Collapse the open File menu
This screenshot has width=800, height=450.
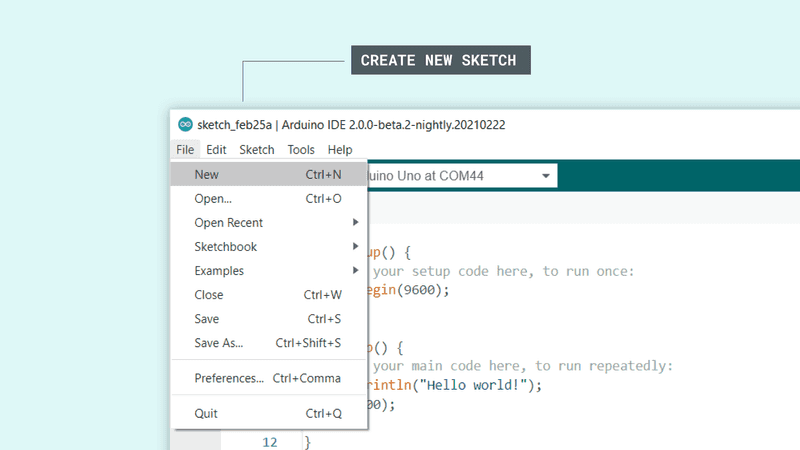coord(185,150)
